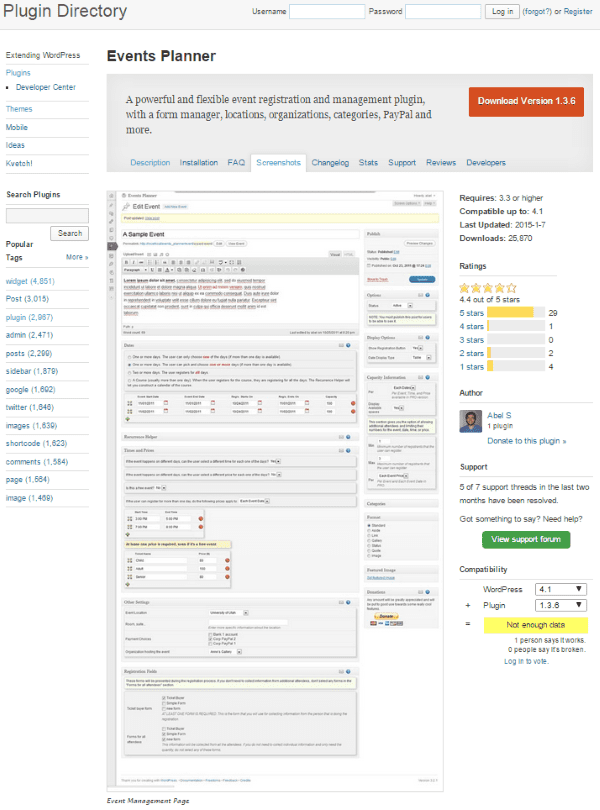The height and width of the screenshot is (810, 600).
Task: Click the star rating icons
Action: 487,288
